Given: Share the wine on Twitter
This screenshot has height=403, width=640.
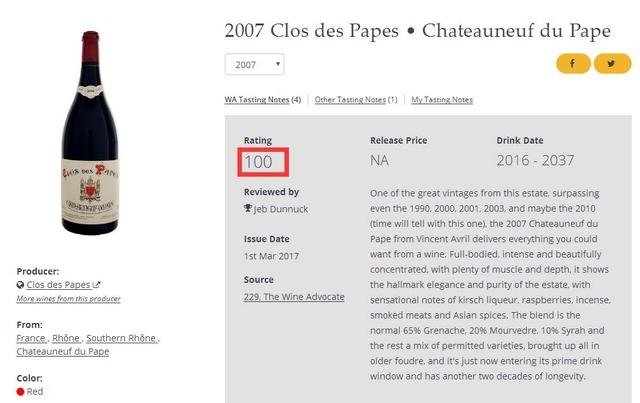Looking at the screenshot, I should [x=612, y=64].
